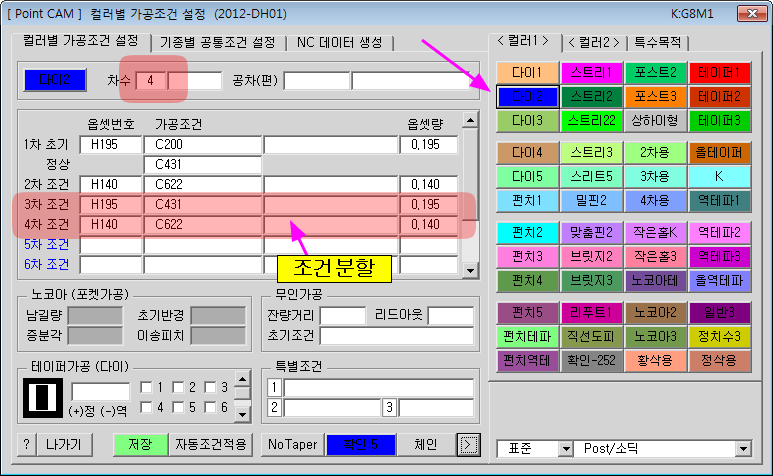Select the 스트리22 color swatch

[591, 121]
